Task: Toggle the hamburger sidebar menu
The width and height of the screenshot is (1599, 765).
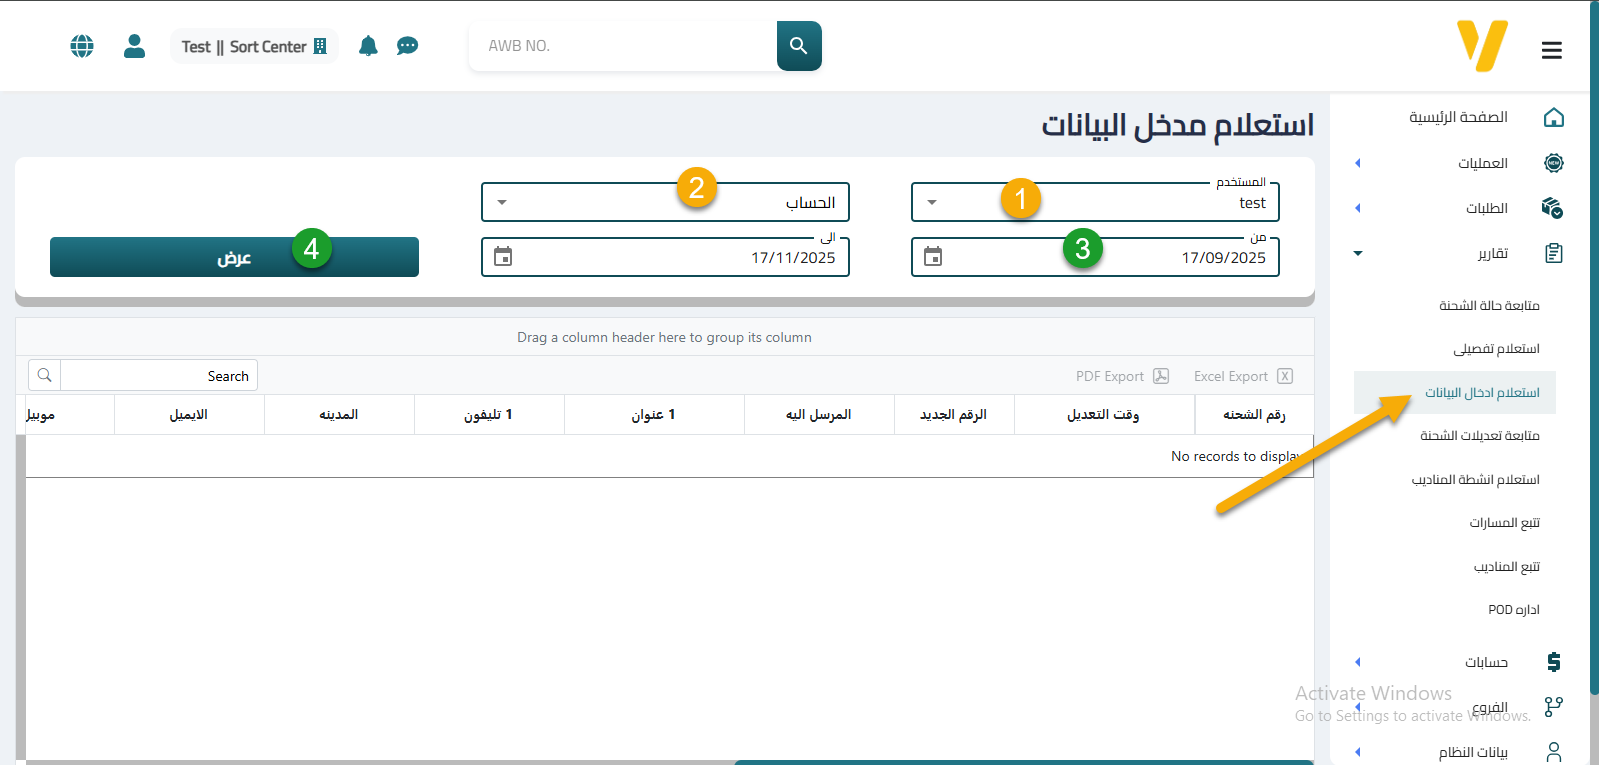Action: coord(1551,50)
